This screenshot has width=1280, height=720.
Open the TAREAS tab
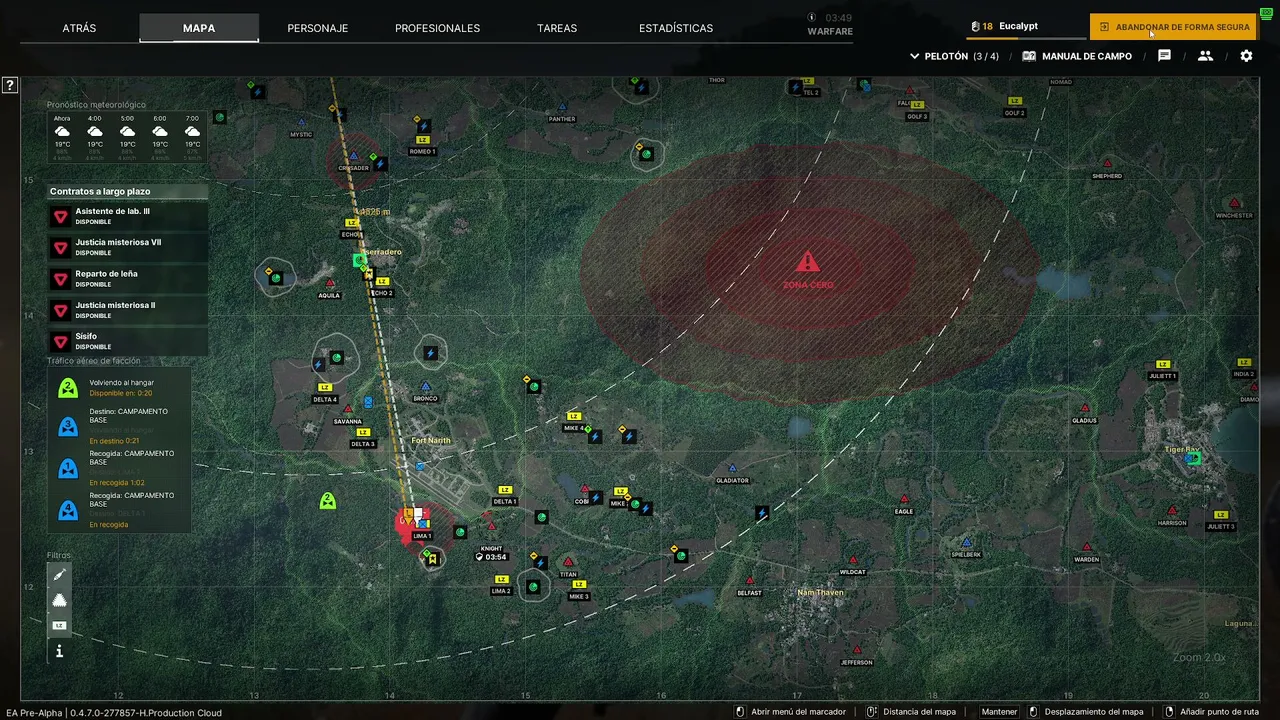point(557,28)
